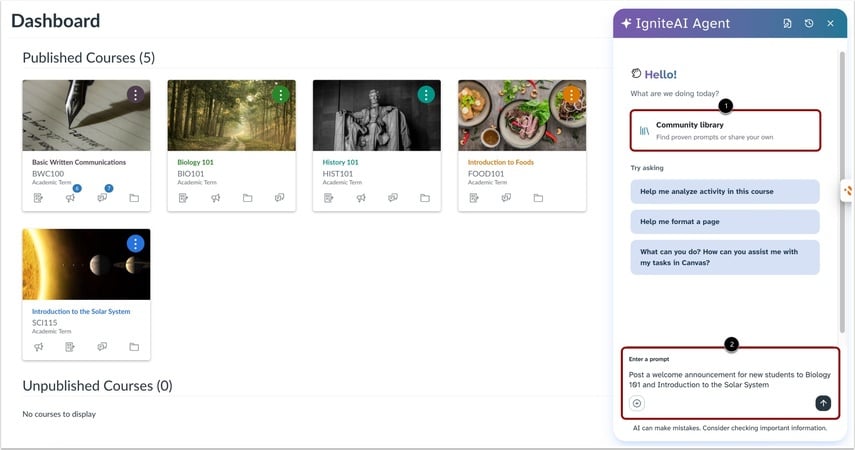Open options menu on Introduction to Foods card
This screenshot has height=450, width=855.
(x=571, y=94)
